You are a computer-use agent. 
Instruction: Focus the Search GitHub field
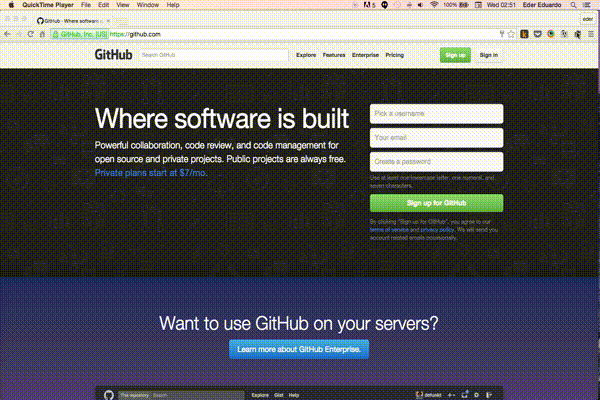(x=214, y=55)
